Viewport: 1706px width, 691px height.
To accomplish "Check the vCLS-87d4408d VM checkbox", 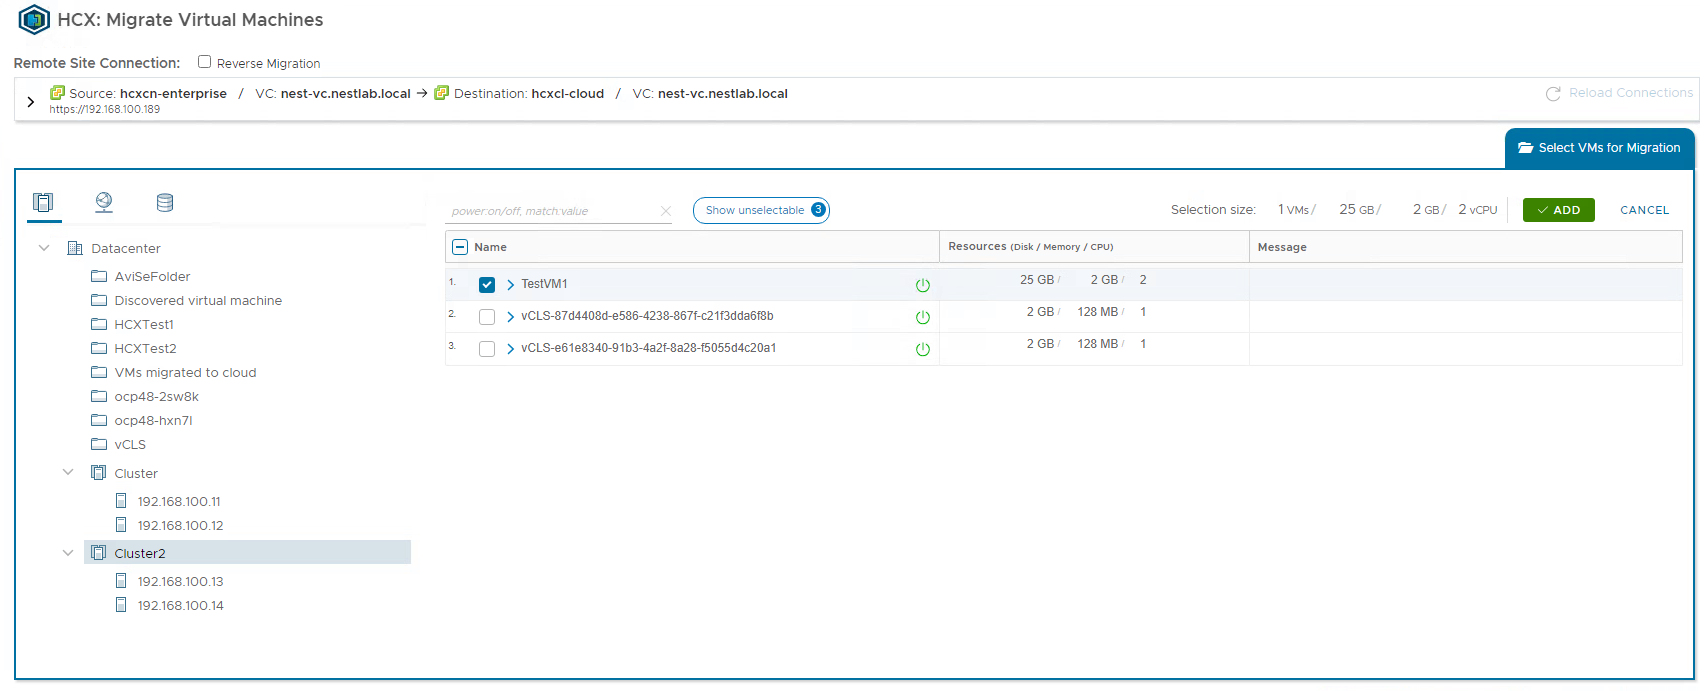I will [x=487, y=317].
